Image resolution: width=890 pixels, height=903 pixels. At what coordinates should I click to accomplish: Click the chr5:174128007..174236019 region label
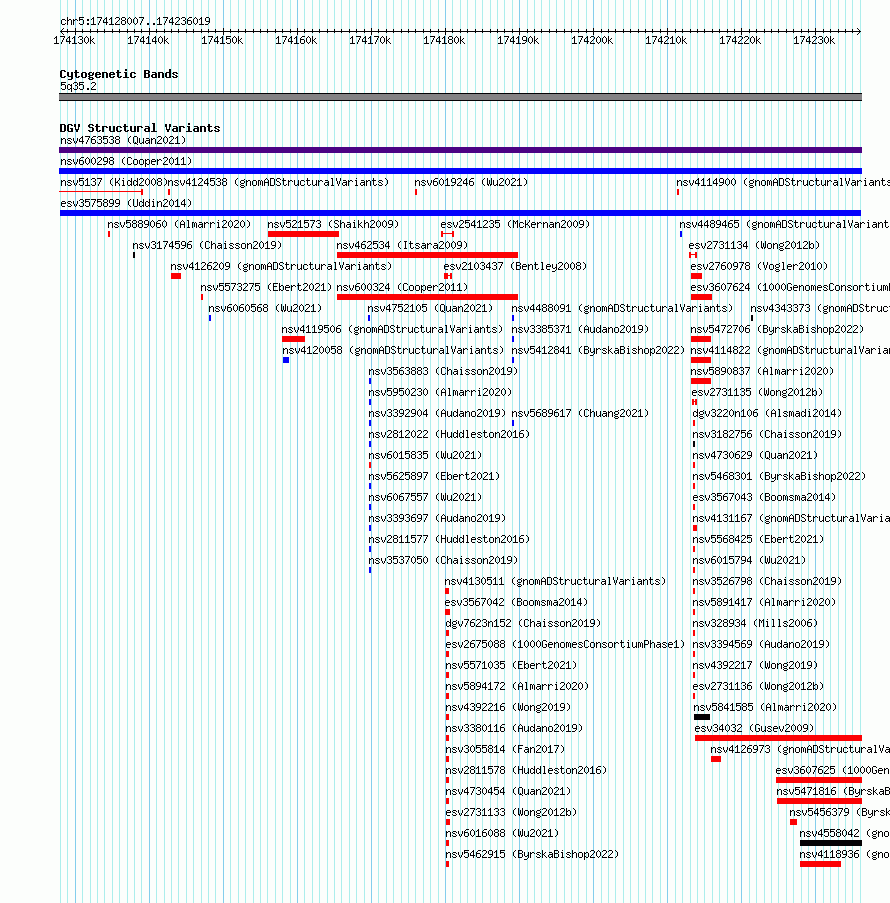(135, 21)
